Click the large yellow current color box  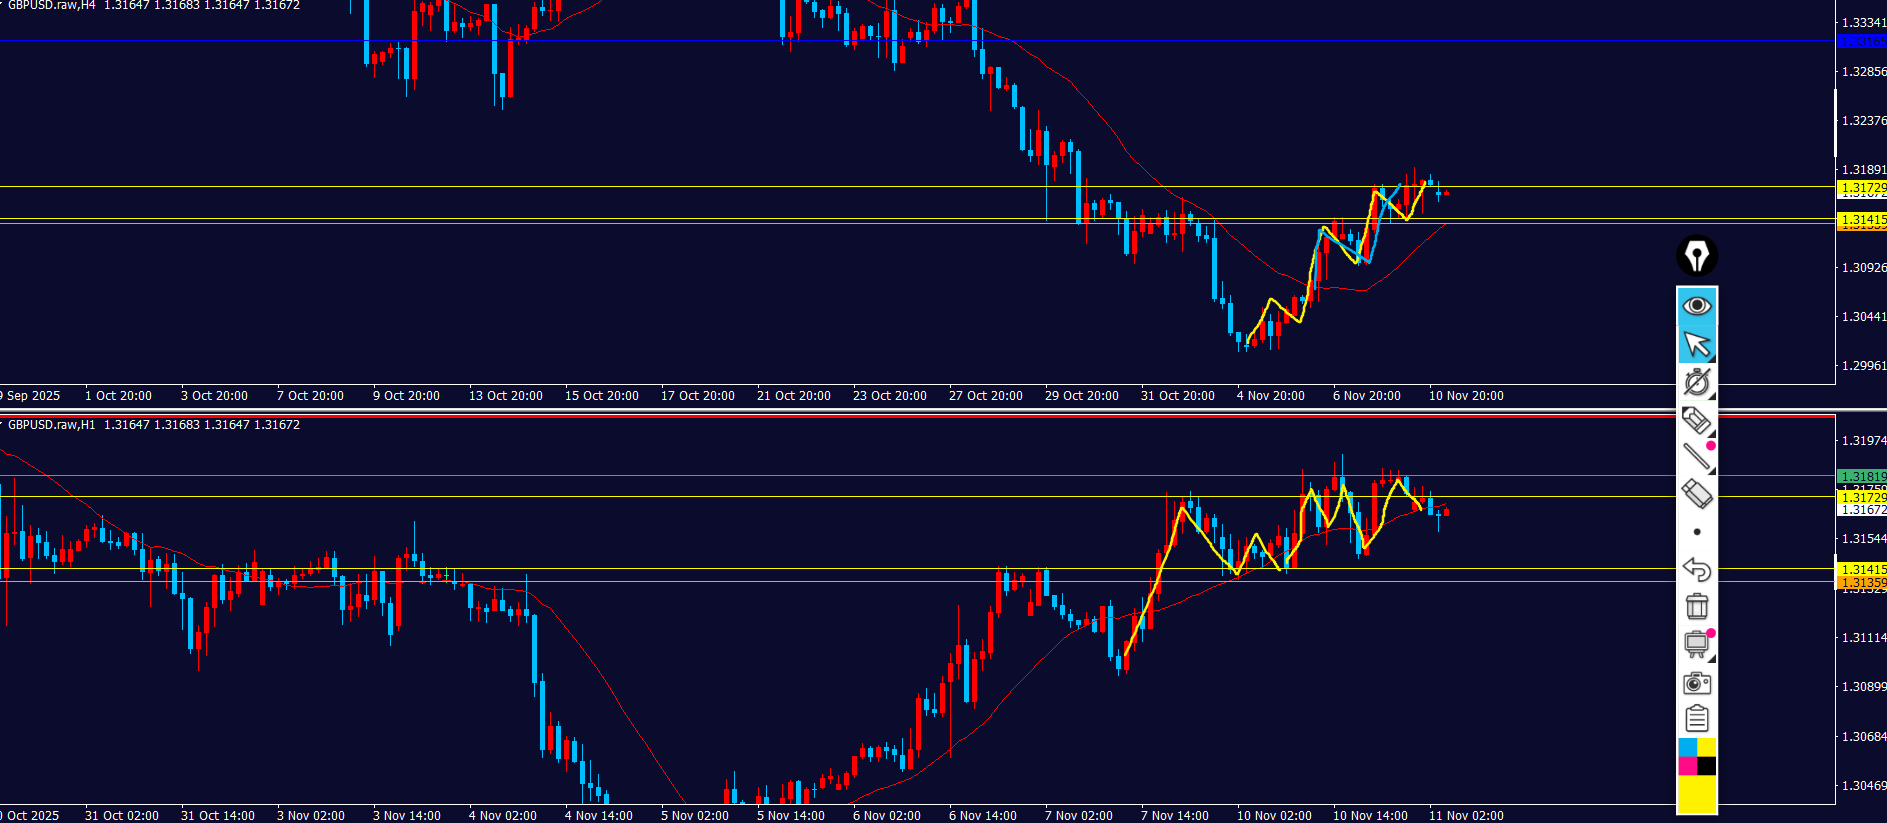coord(1696,795)
